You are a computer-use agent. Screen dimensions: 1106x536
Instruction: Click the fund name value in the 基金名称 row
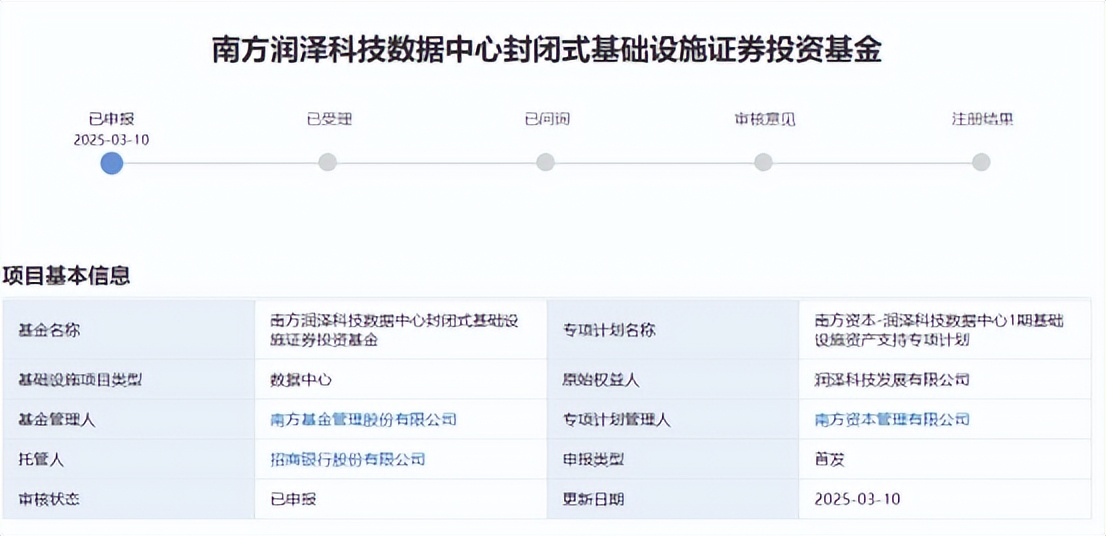tap(395, 330)
